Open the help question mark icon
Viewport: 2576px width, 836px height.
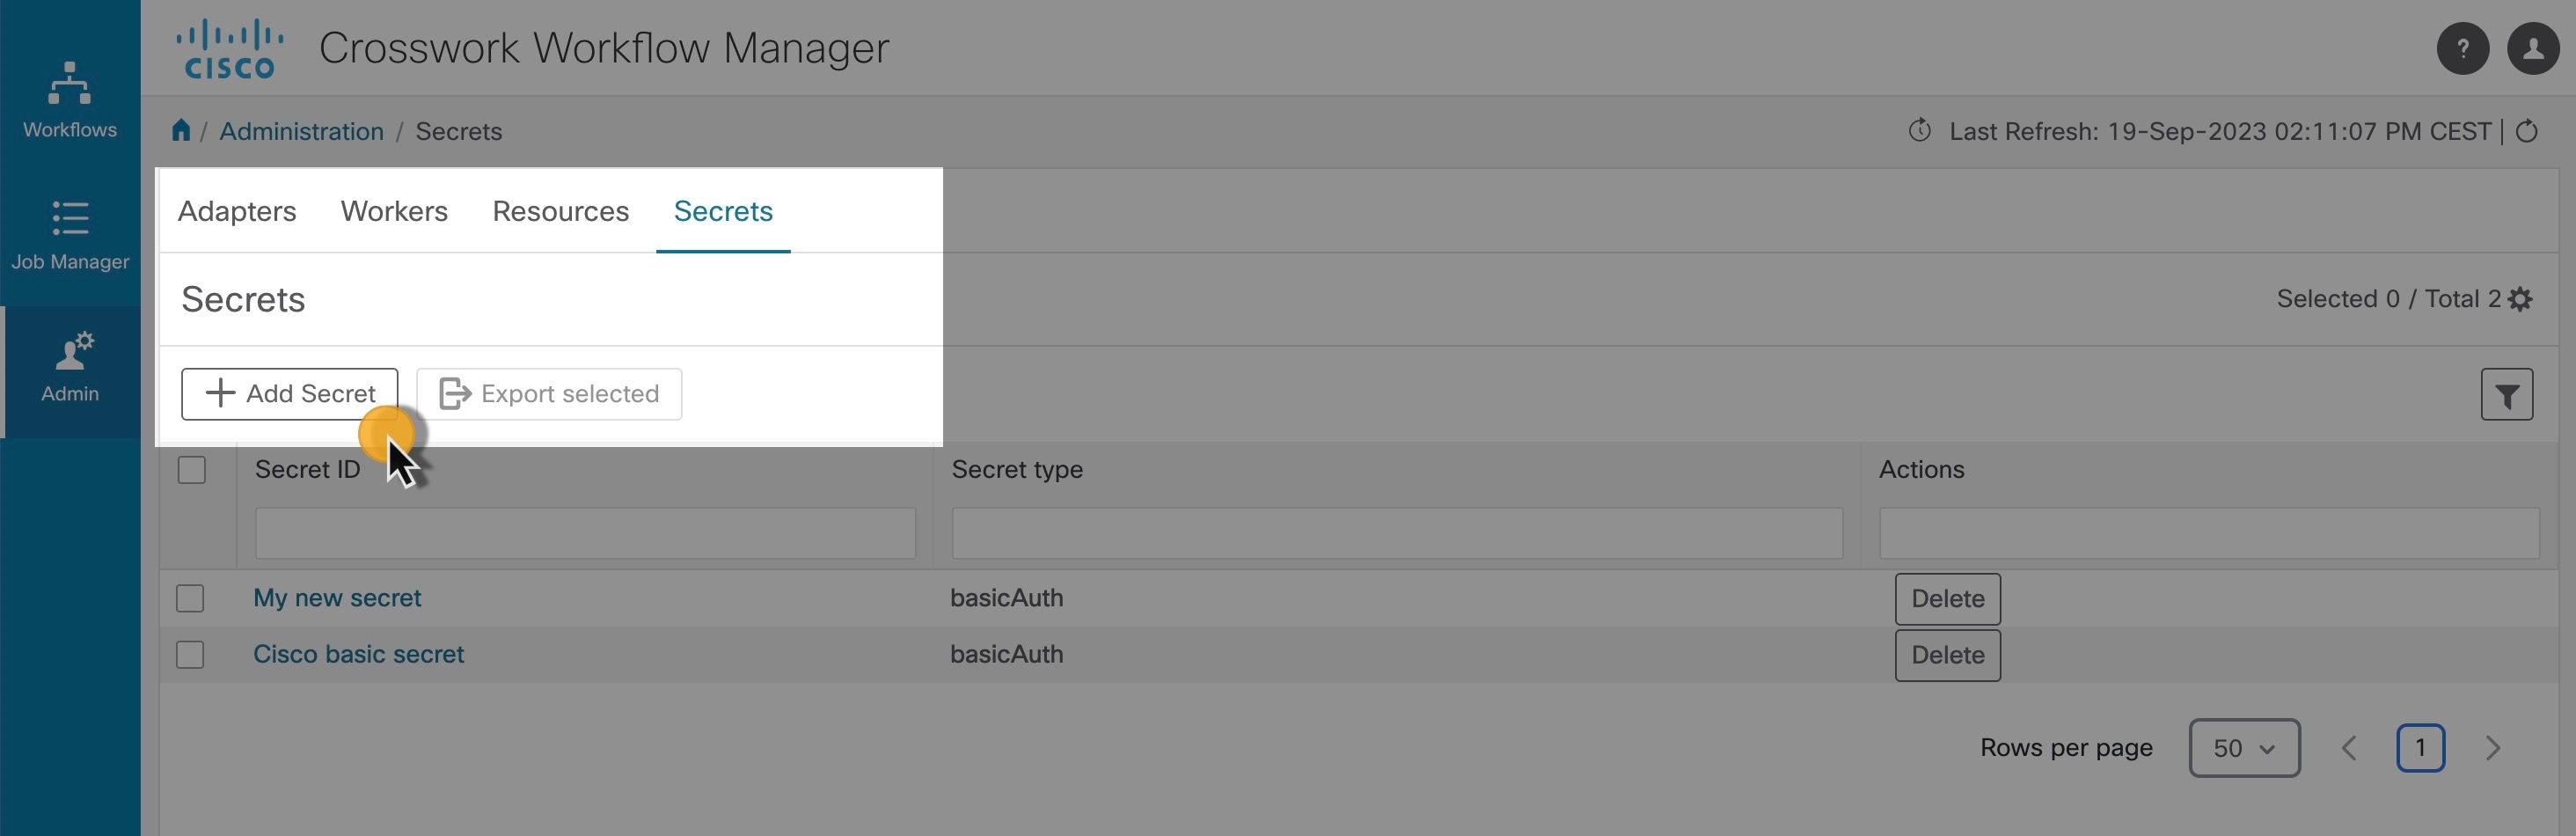(2462, 48)
